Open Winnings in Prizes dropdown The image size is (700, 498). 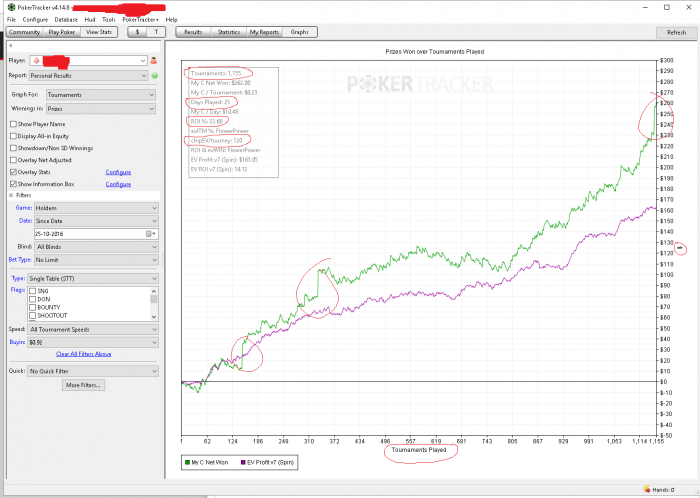101,108
